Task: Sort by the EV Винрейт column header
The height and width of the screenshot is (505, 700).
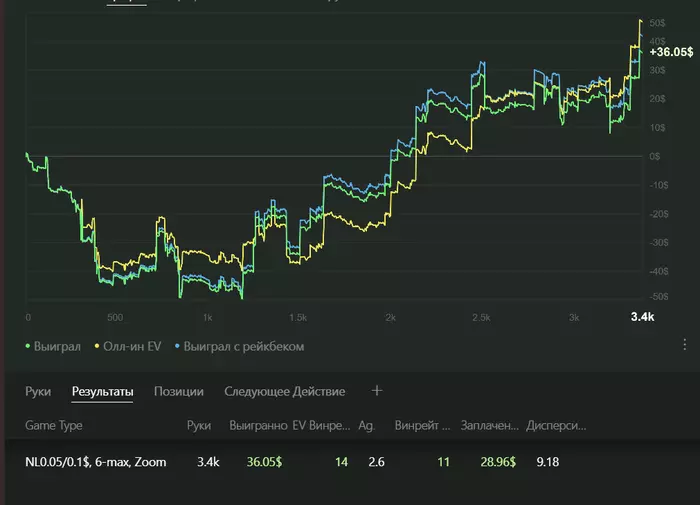Action: tap(321, 426)
